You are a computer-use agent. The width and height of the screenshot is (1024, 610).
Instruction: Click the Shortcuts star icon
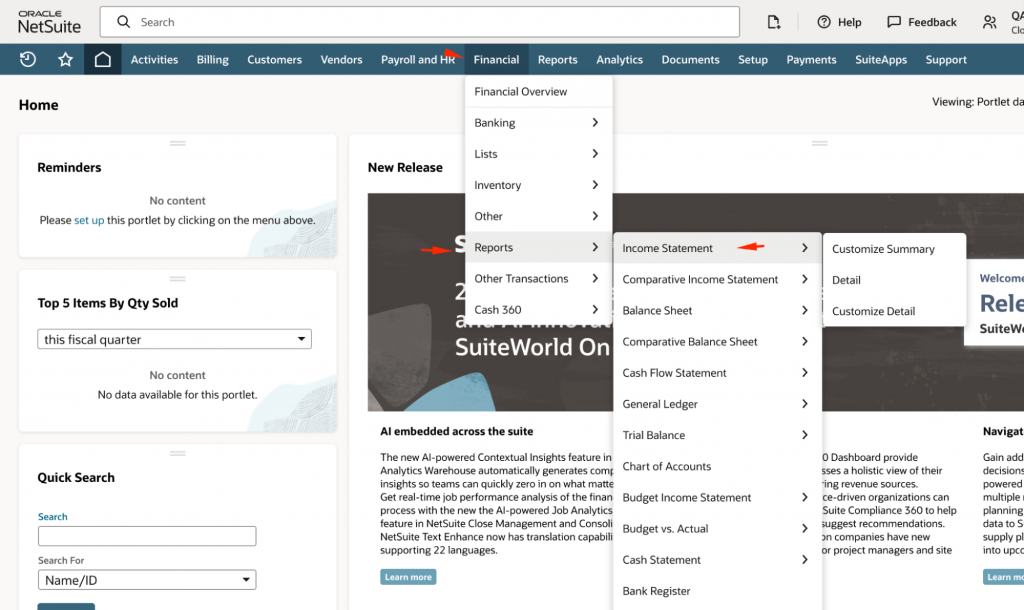(x=66, y=59)
